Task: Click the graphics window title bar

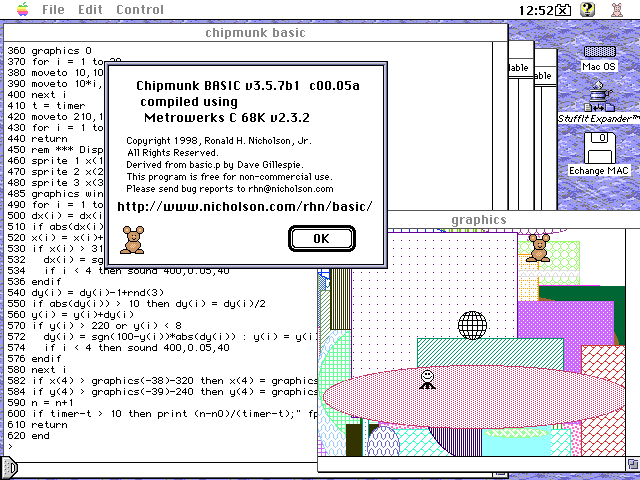Action: point(479,220)
